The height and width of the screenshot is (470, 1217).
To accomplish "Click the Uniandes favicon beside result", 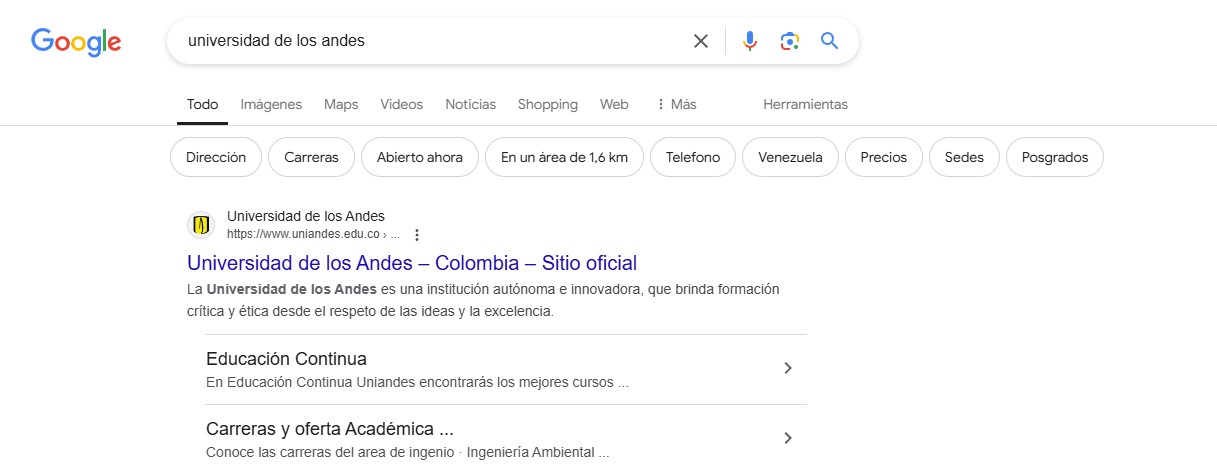I will (x=201, y=225).
